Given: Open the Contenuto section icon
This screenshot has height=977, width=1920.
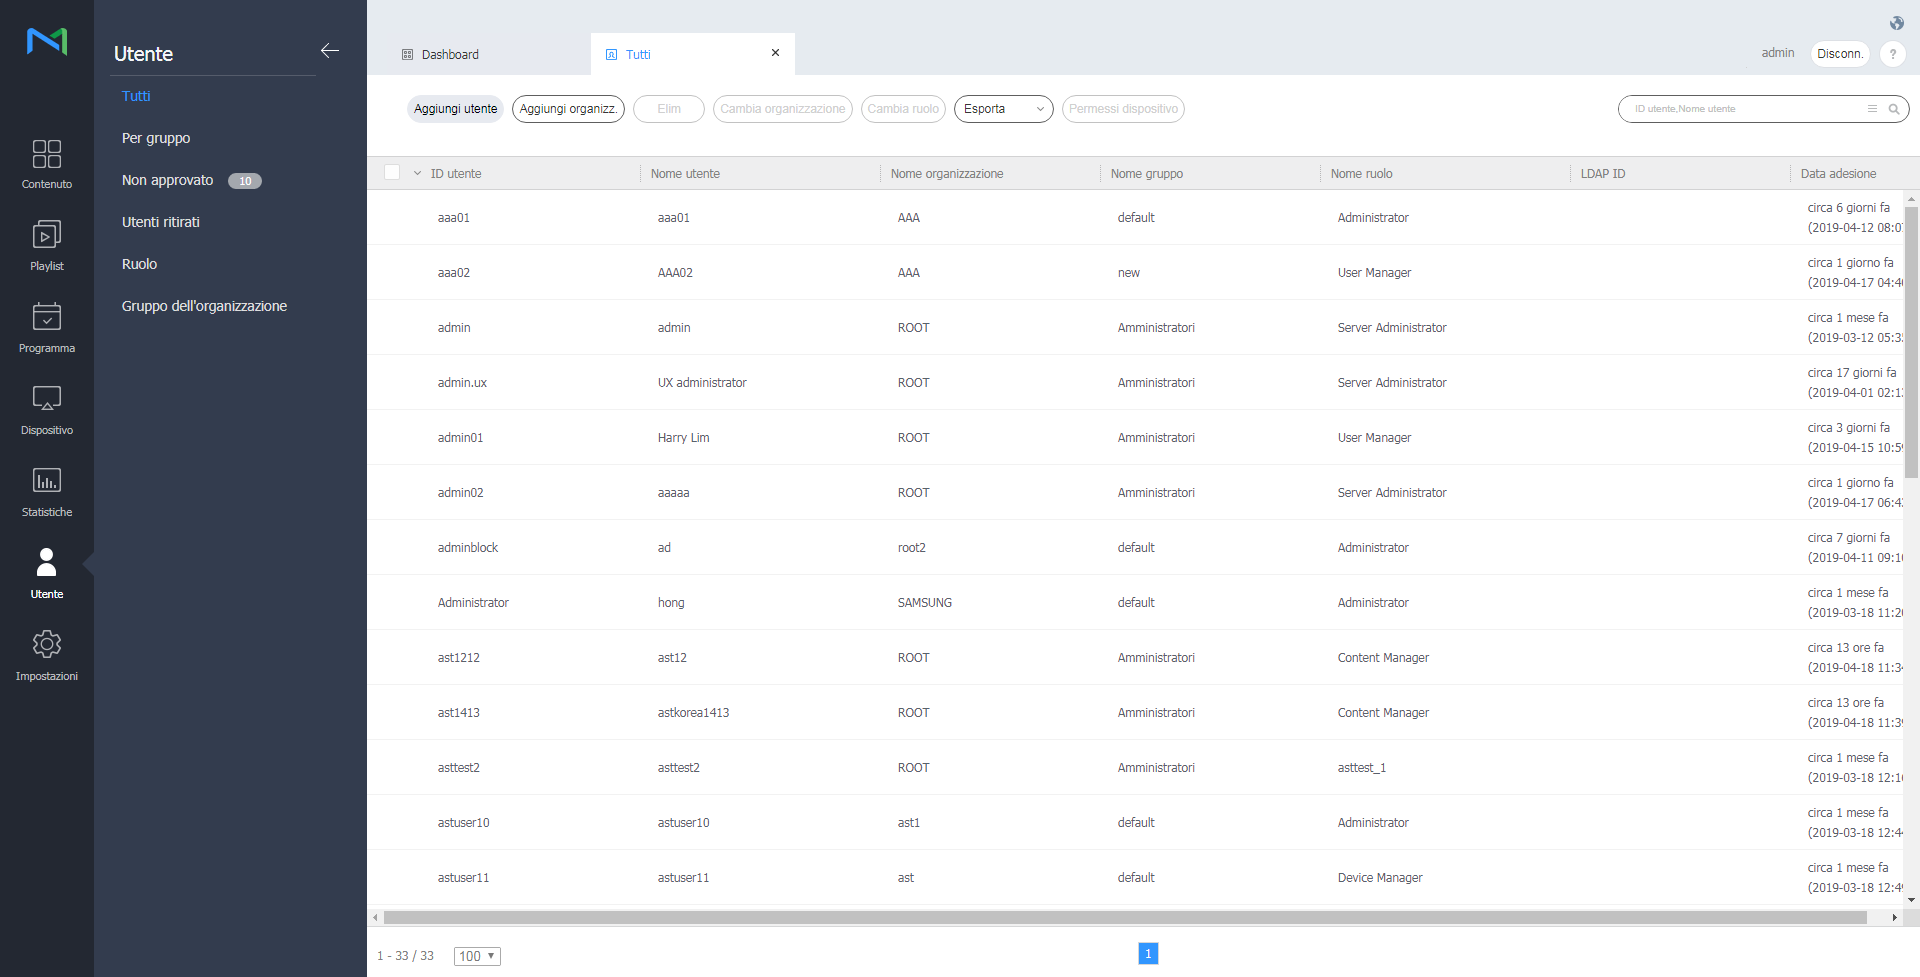Looking at the screenshot, I should (46, 154).
